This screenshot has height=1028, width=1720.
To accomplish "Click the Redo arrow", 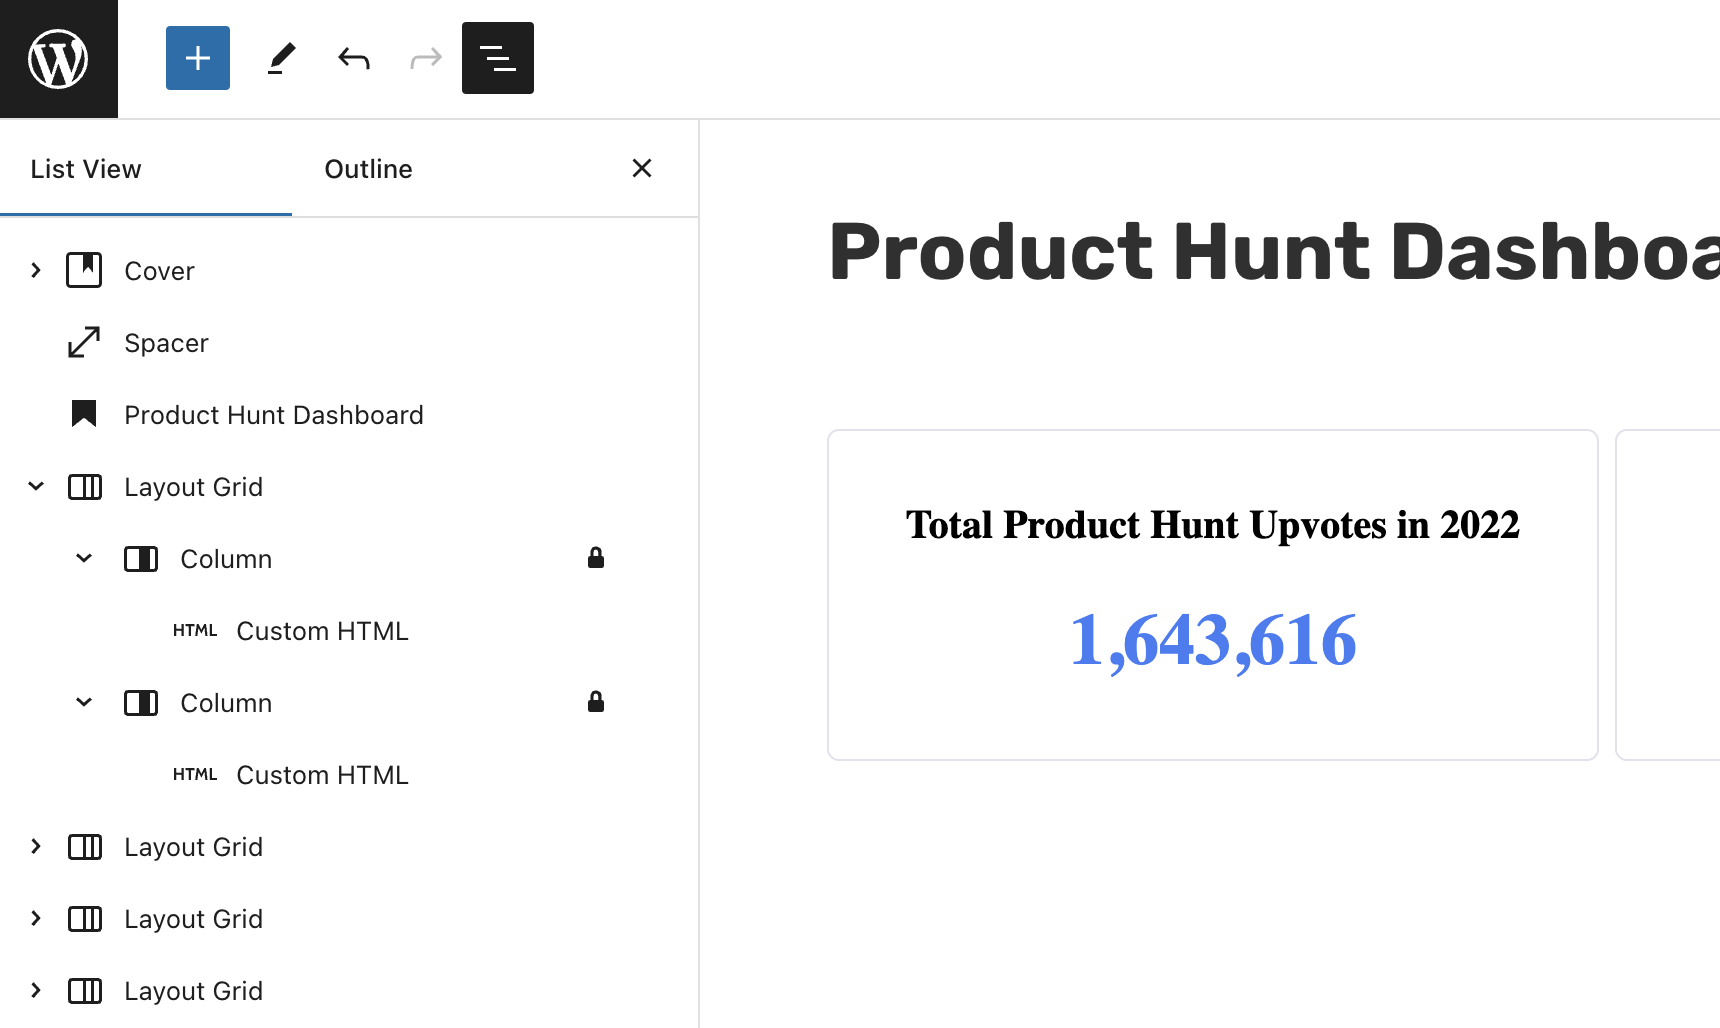I will pos(426,58).
